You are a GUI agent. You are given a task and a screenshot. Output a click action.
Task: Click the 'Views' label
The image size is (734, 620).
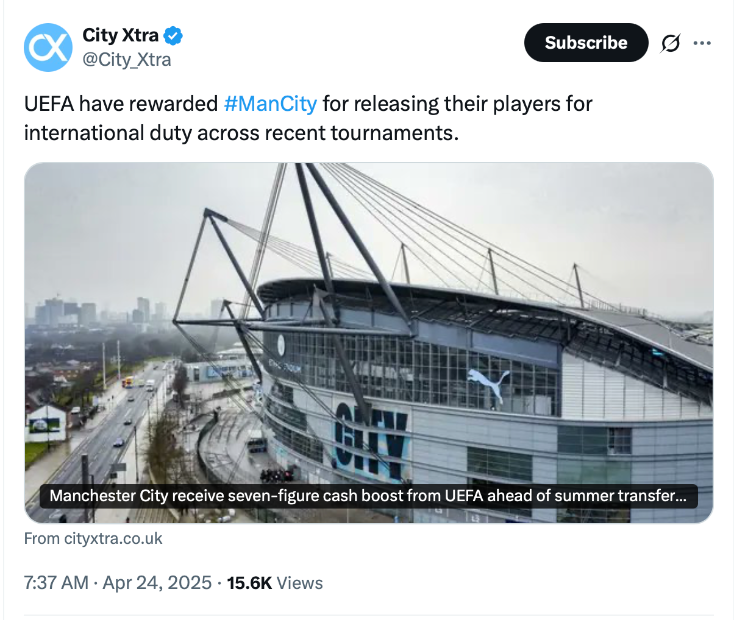(x=299, y=582)
